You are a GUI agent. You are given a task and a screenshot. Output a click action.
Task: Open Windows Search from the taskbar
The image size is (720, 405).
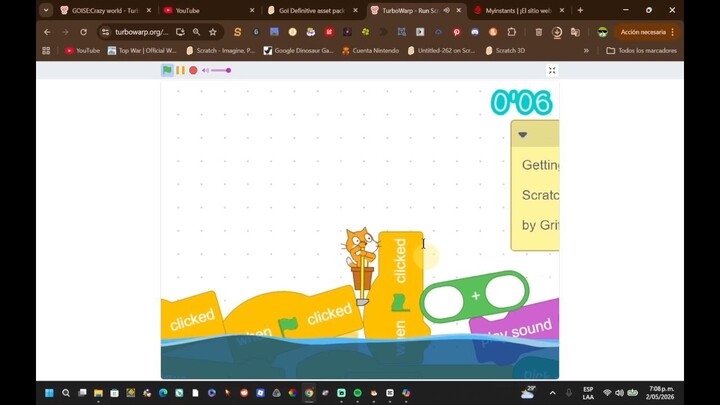[x=66, y=393]
